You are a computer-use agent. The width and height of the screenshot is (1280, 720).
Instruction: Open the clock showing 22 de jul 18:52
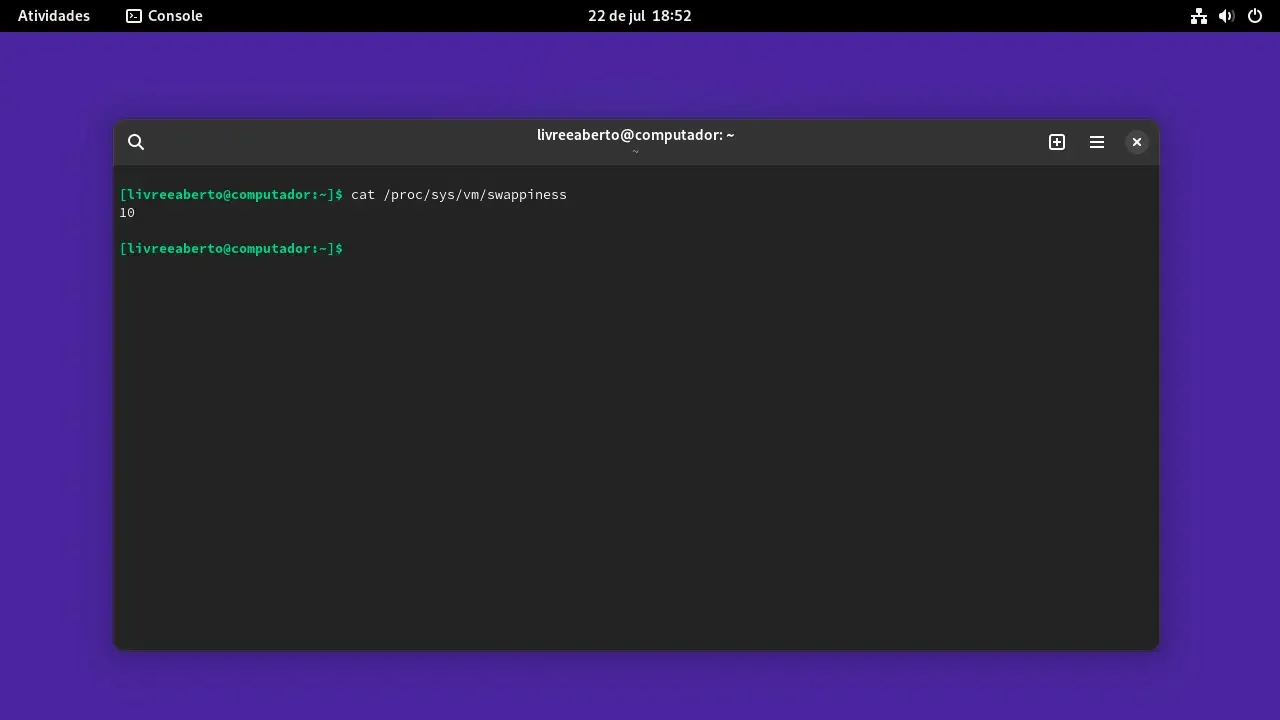click(640, 16)
